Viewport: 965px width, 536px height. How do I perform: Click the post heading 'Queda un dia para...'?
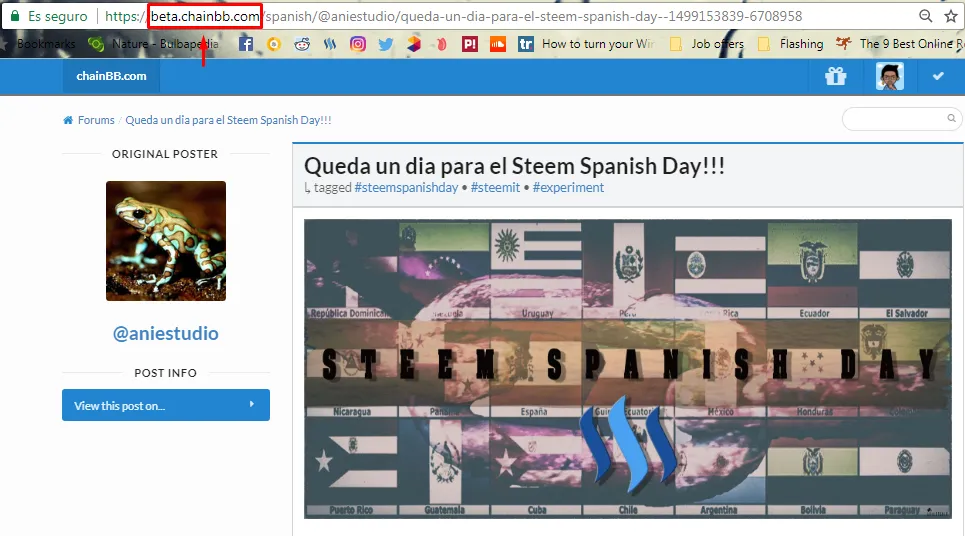pyautogui.click(x=515, y=166)
